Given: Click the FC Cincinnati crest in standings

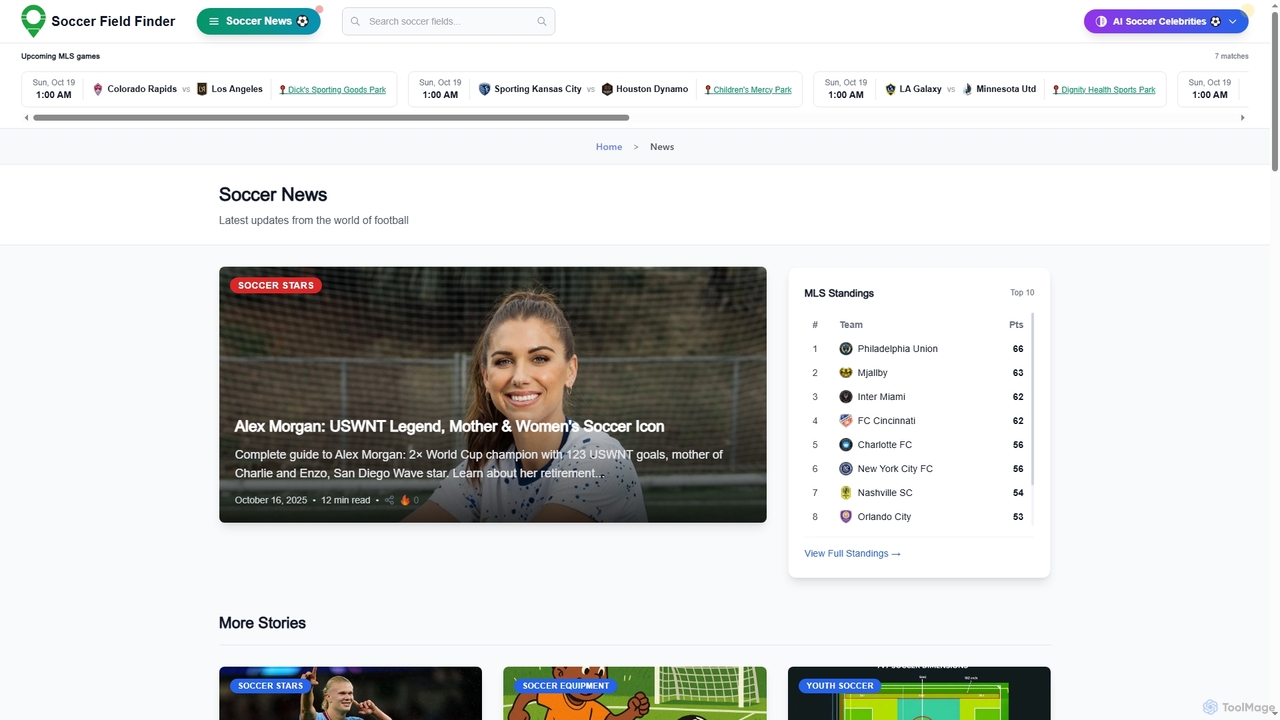Looking at the screenshot, I should point(846,421).
